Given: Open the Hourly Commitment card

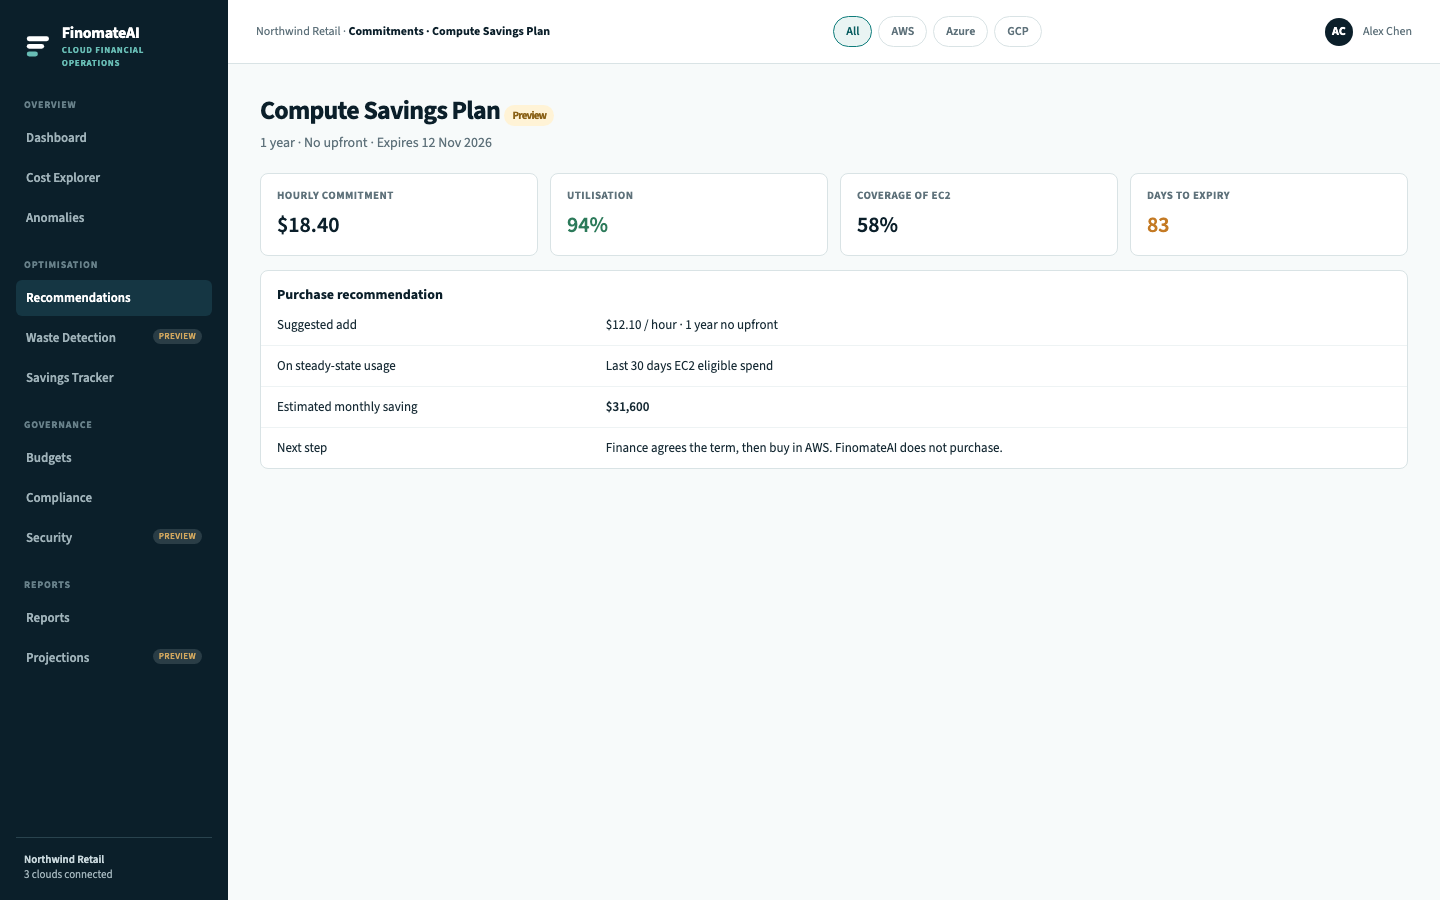Looking at the screenshot, I should [399, 215].
